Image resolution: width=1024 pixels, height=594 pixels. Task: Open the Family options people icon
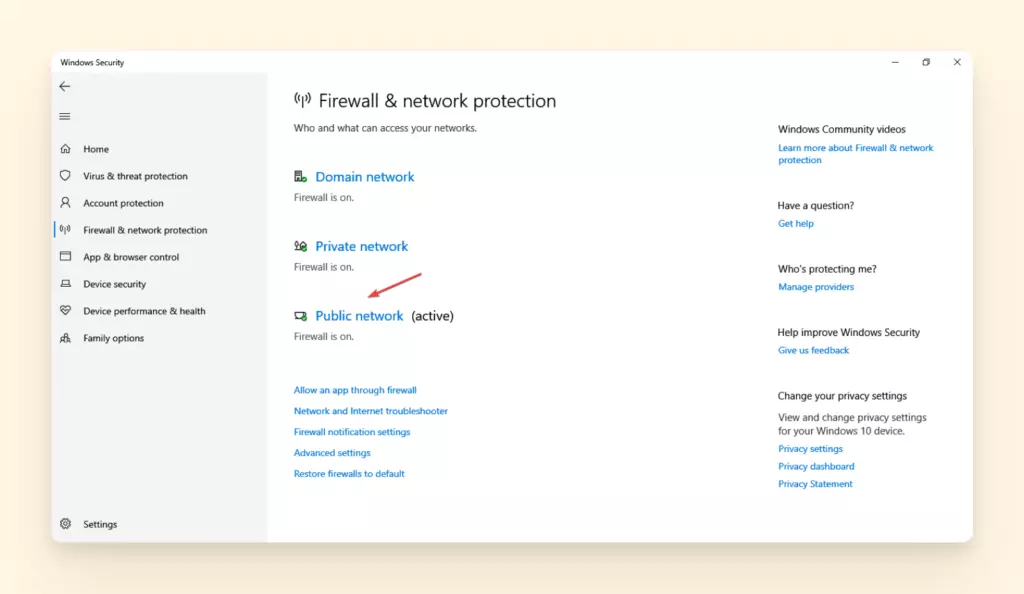[65, 338]
